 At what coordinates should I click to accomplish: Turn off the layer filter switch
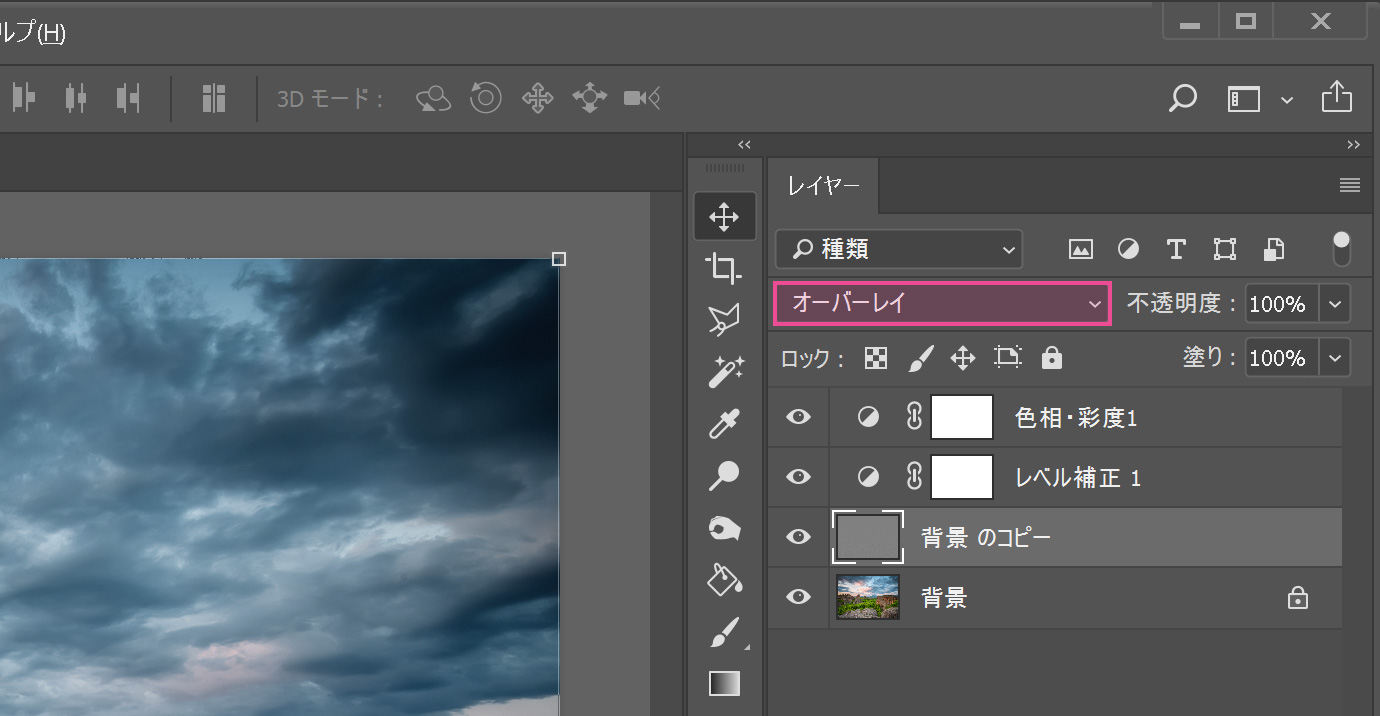[x=1341, y=249]
